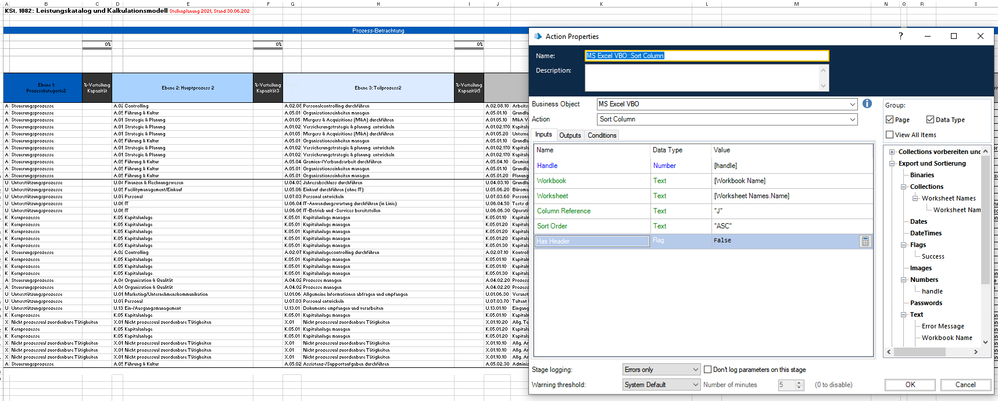998x401 pixels.
Task: Click the Name text field
Action: click(x=706, y=56)
